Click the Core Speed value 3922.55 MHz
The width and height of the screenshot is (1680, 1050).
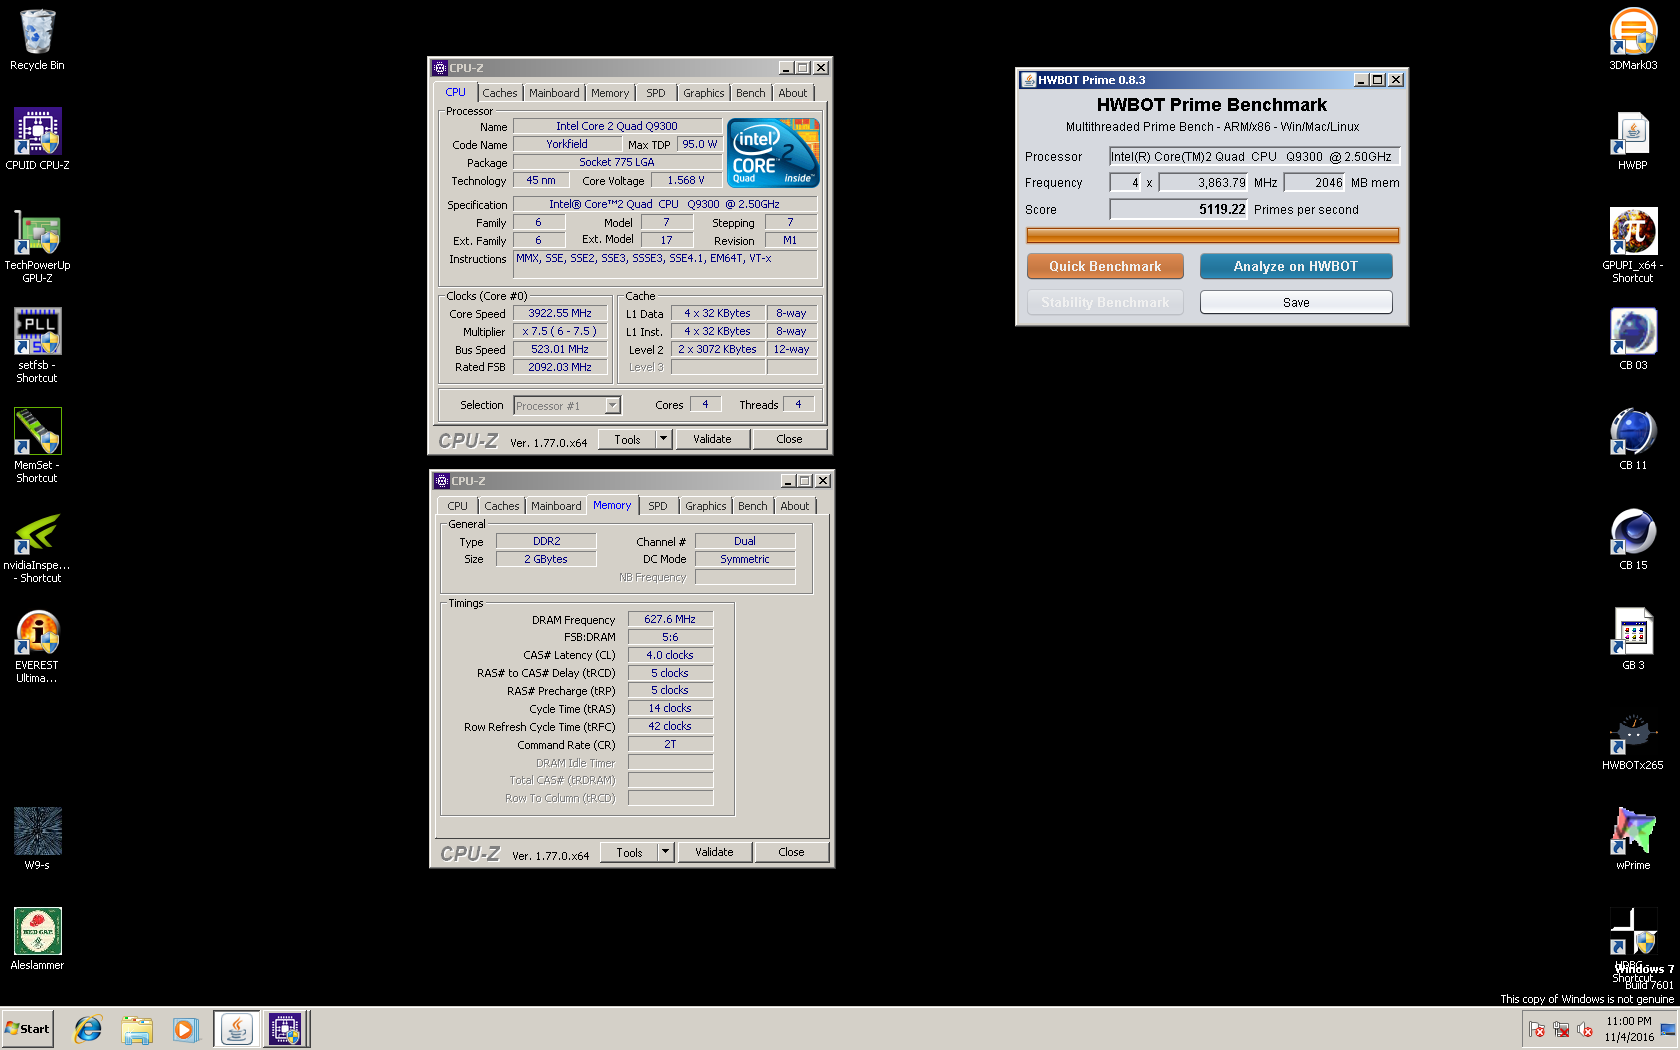560,313
